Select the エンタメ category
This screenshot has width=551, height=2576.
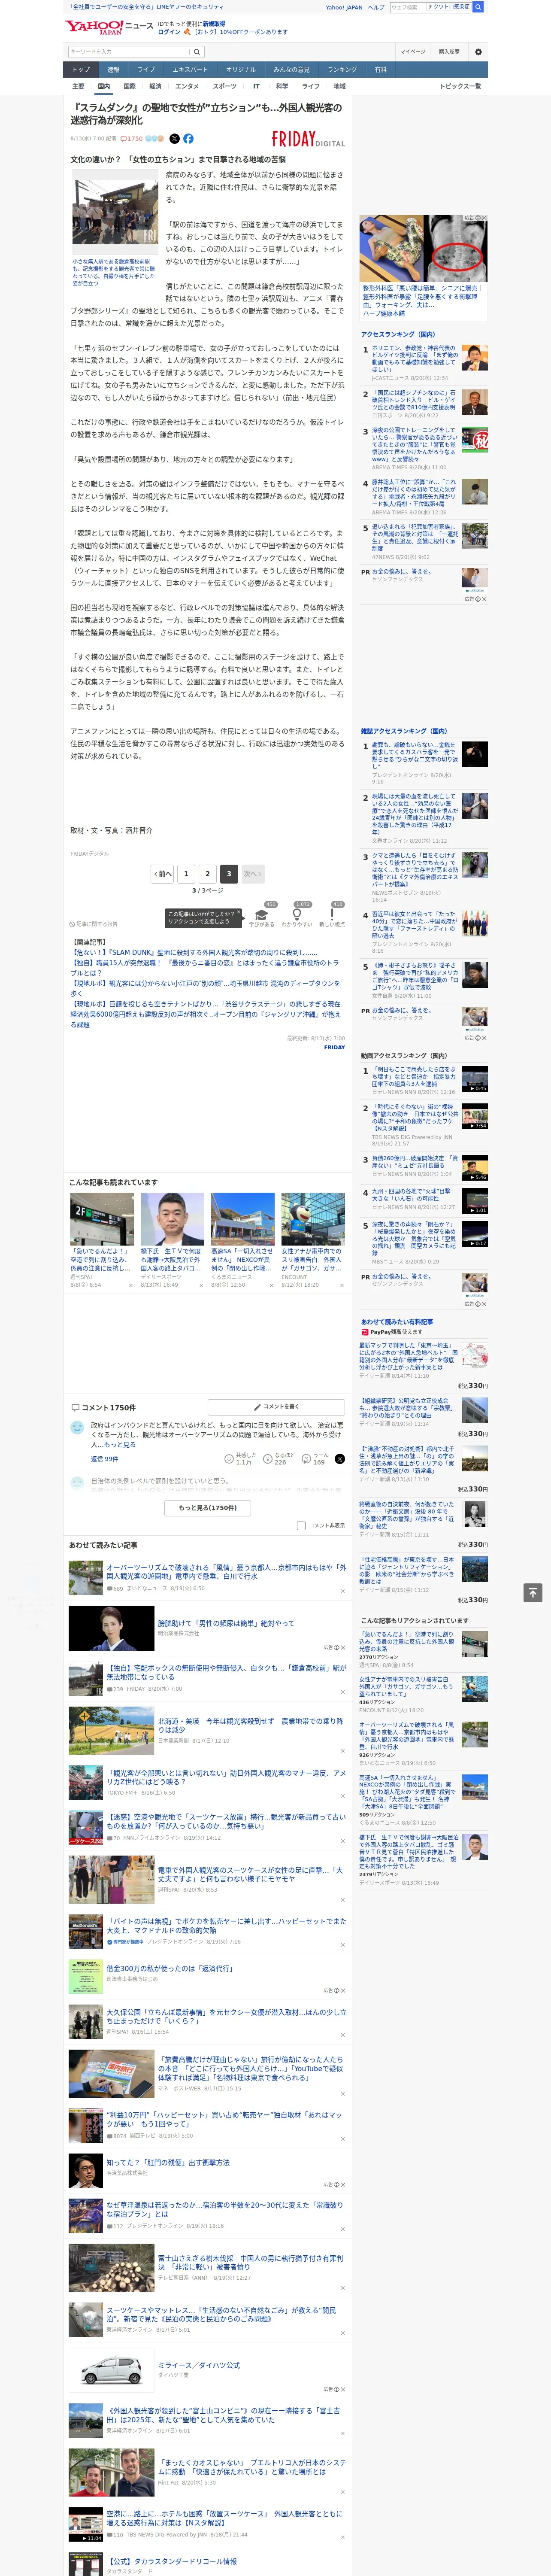coord(187,86)
